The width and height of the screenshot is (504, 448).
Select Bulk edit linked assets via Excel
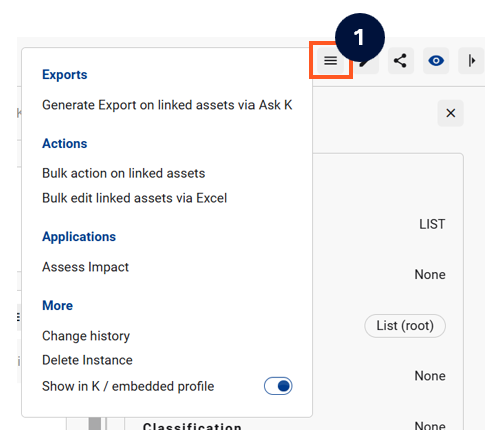point(134,198)
